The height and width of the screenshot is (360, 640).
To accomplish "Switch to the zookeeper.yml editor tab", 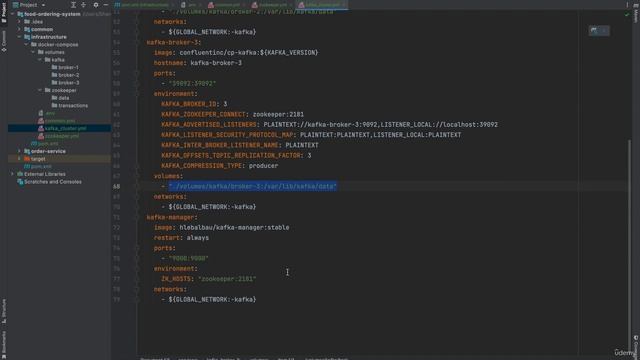I will [x=272, y=5].
